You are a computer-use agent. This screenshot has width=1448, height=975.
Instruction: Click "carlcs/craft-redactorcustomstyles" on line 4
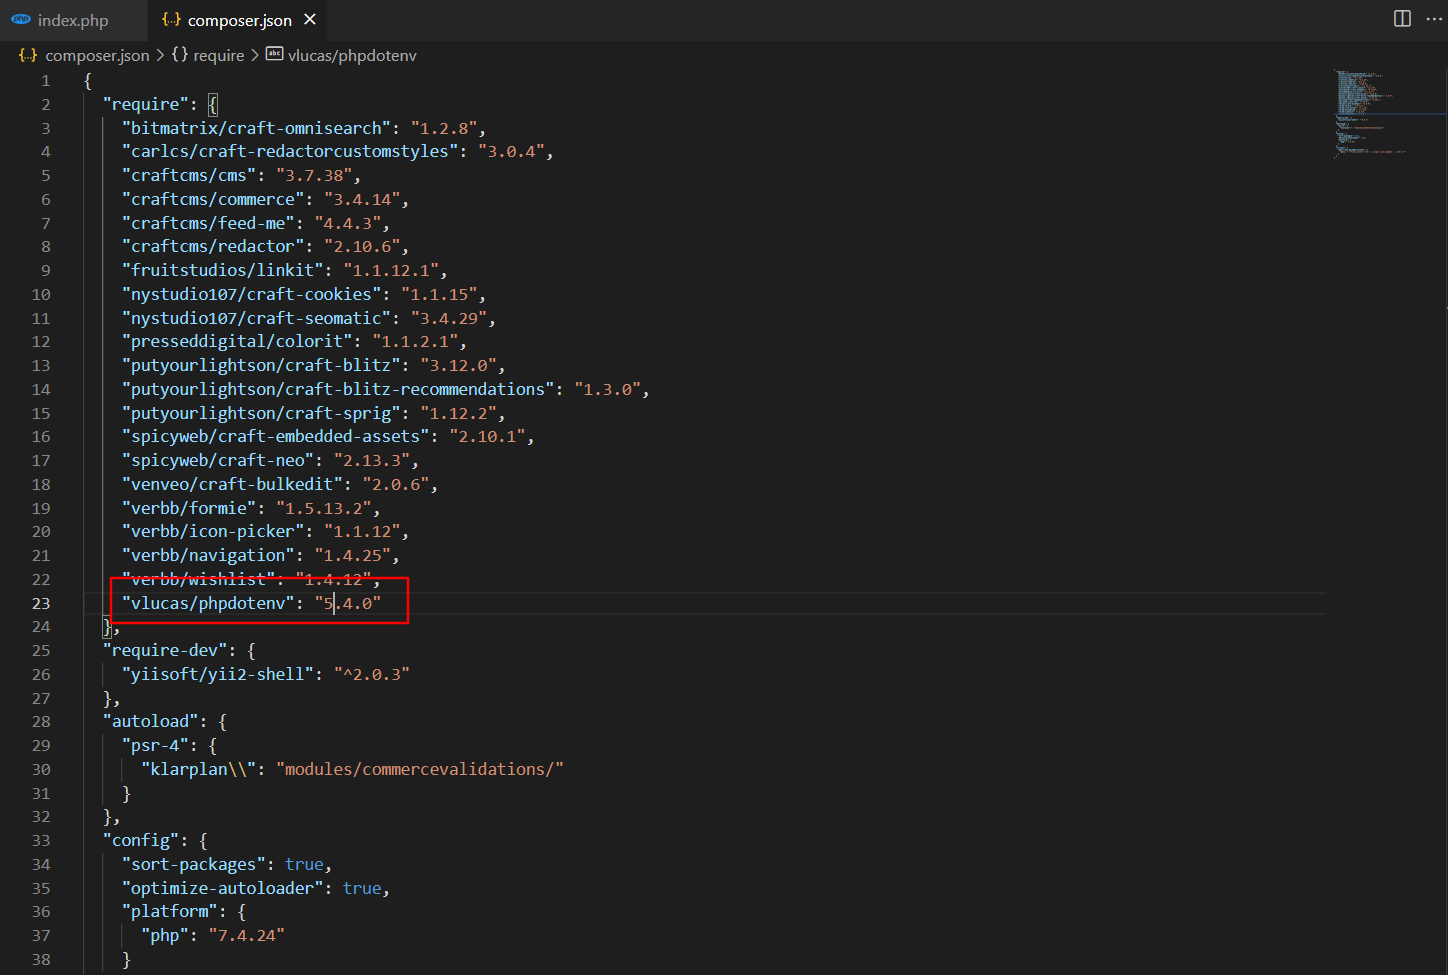tap(290, 151)
